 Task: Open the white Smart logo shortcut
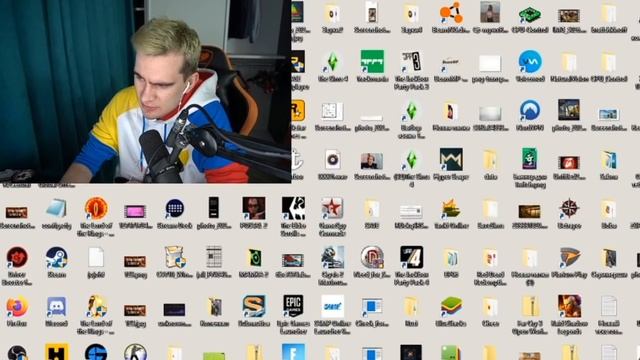tap(332, 307)
